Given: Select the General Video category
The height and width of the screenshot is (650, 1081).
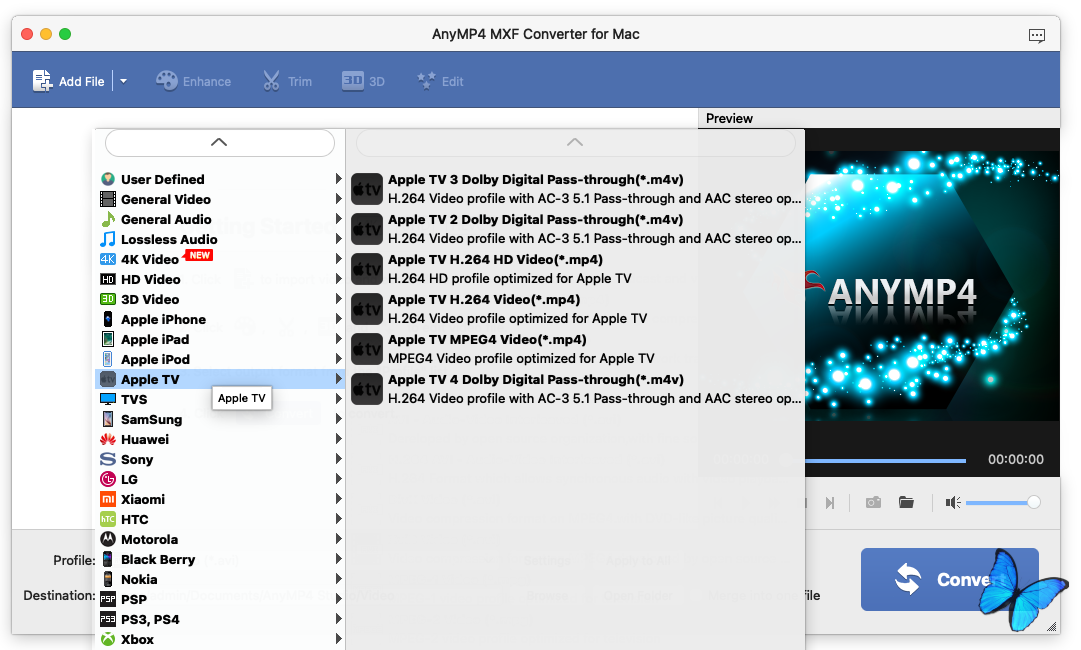Looking at the screenshot, I should click(x=166, y=199).
